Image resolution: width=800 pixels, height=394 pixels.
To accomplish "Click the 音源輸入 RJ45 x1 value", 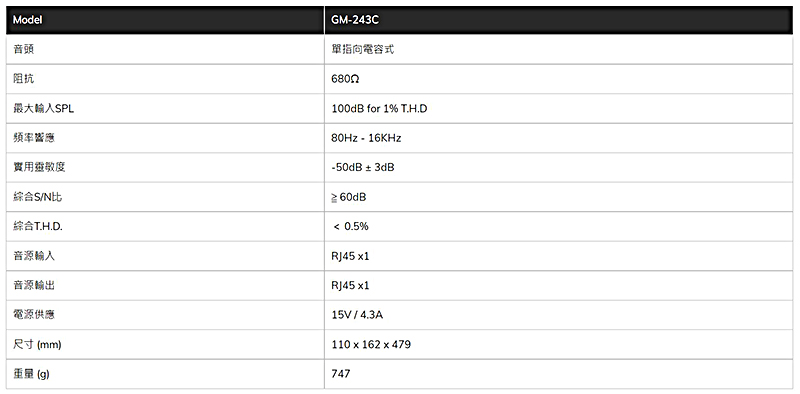I will coord(350,256).
